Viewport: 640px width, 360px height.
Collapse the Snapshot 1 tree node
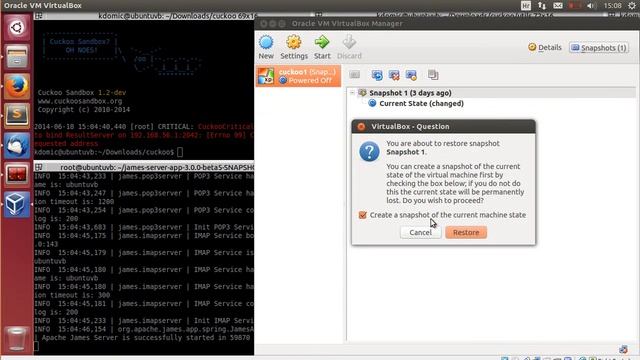[x=353, y=93]
